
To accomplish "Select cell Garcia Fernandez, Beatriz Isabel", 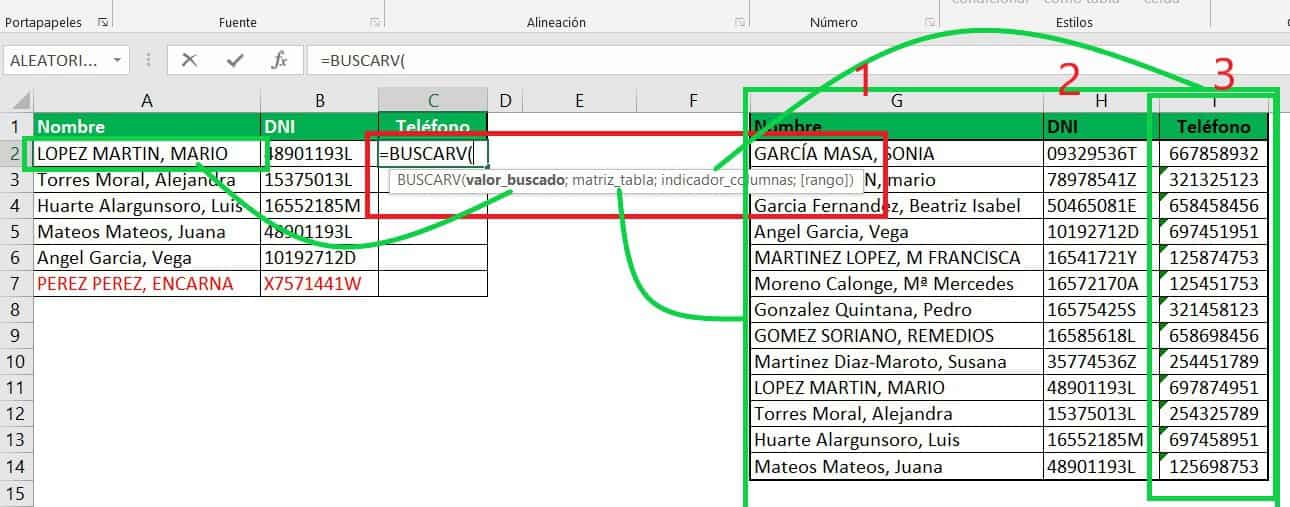I will (x=896, y=205).
